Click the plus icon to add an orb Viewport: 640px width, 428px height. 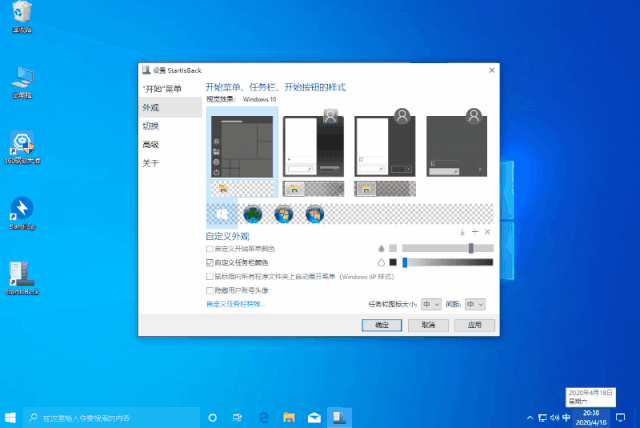point(475,232)
